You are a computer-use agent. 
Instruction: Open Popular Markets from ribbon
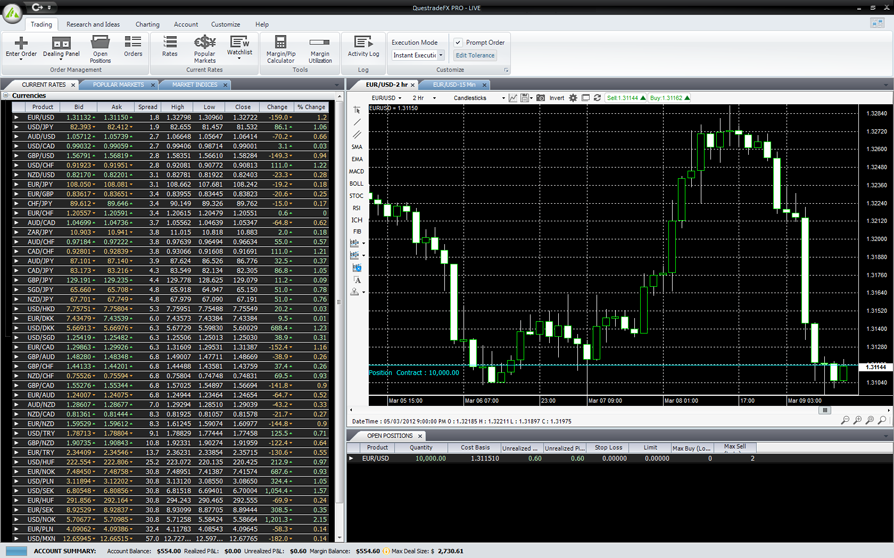pyautogui.click(x=205, y=49)
